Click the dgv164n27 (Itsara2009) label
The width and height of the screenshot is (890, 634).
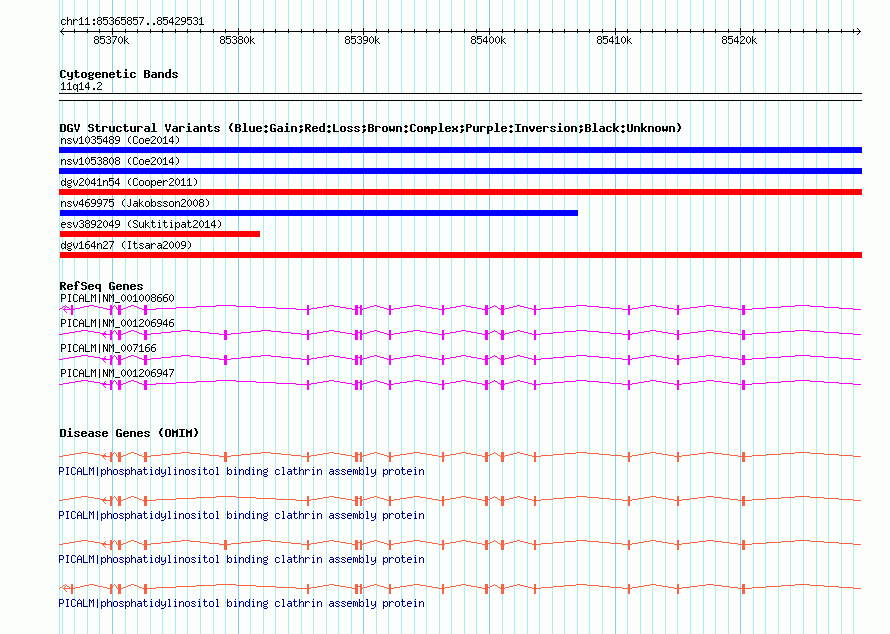pos(126,245)
